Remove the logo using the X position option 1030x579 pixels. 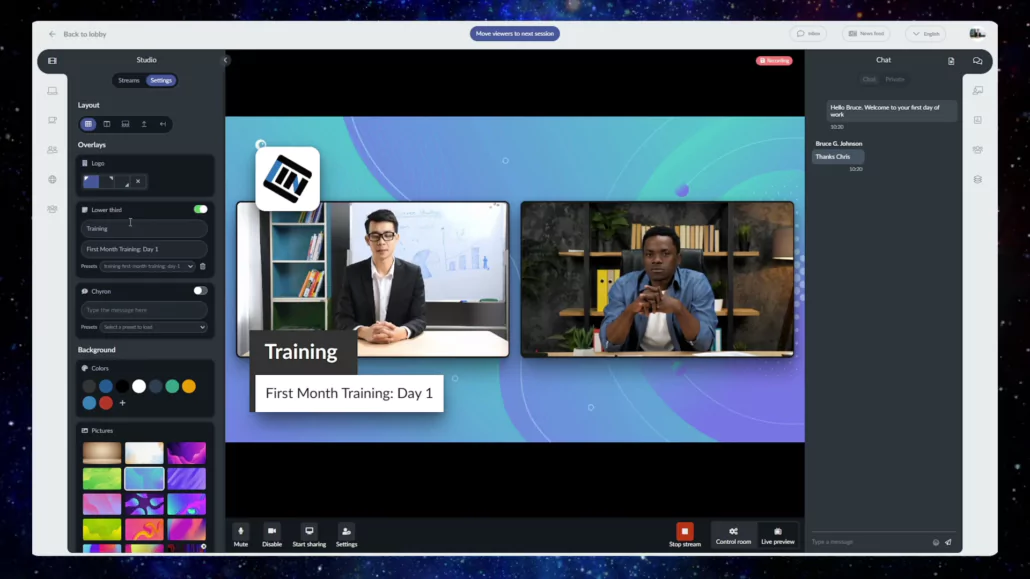(x=138, y=181)
